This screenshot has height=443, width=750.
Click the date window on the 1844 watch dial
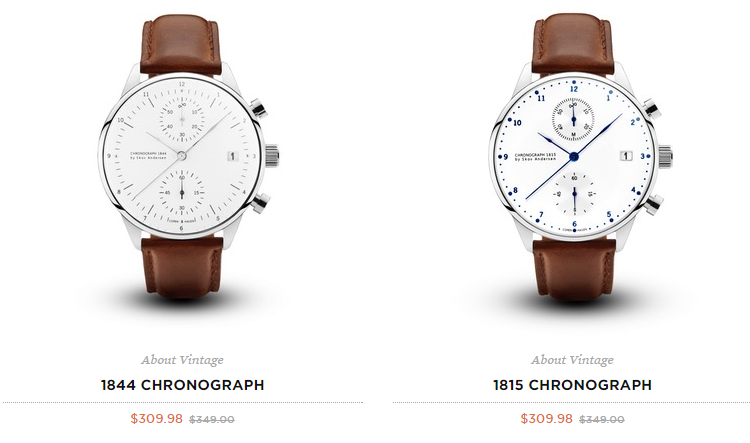232,156
